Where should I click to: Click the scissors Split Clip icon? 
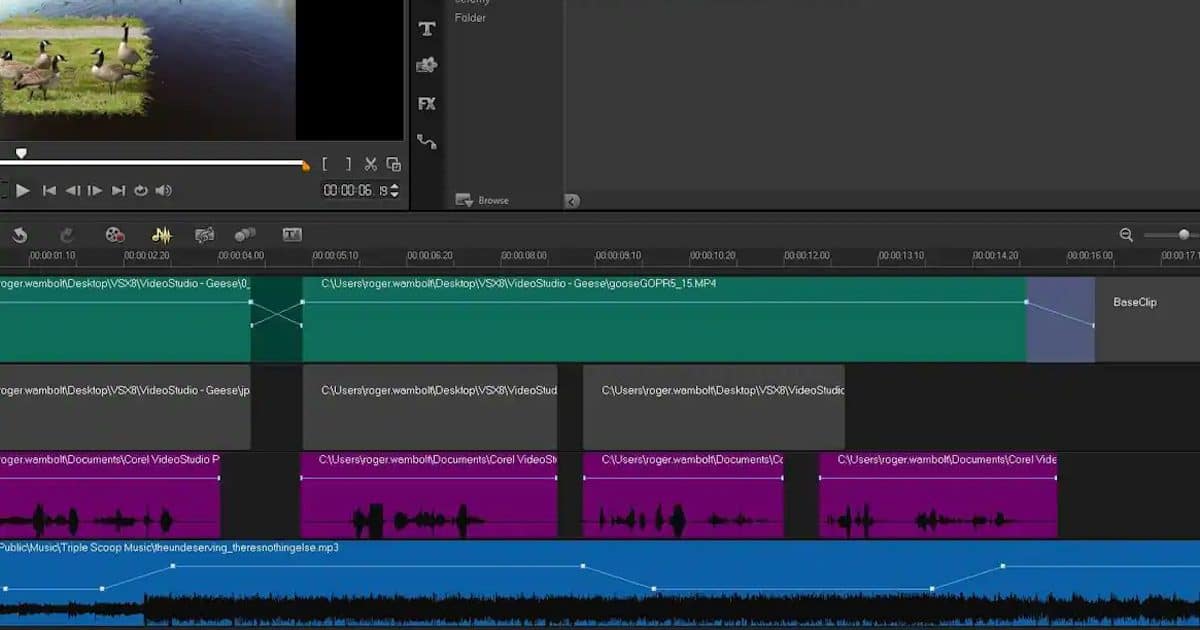coord(371,163)
